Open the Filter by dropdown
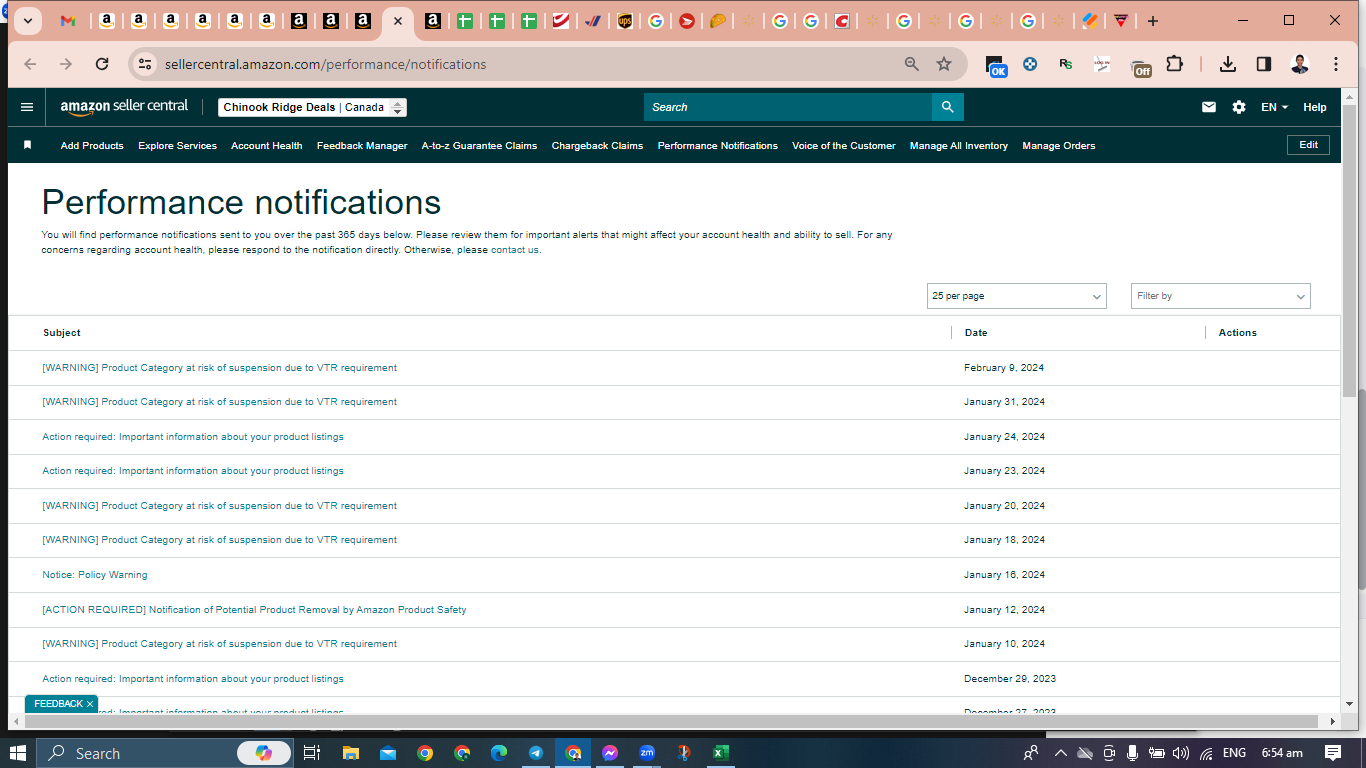The height and width of the screenshot is (768, 1366). (1221, 296)
